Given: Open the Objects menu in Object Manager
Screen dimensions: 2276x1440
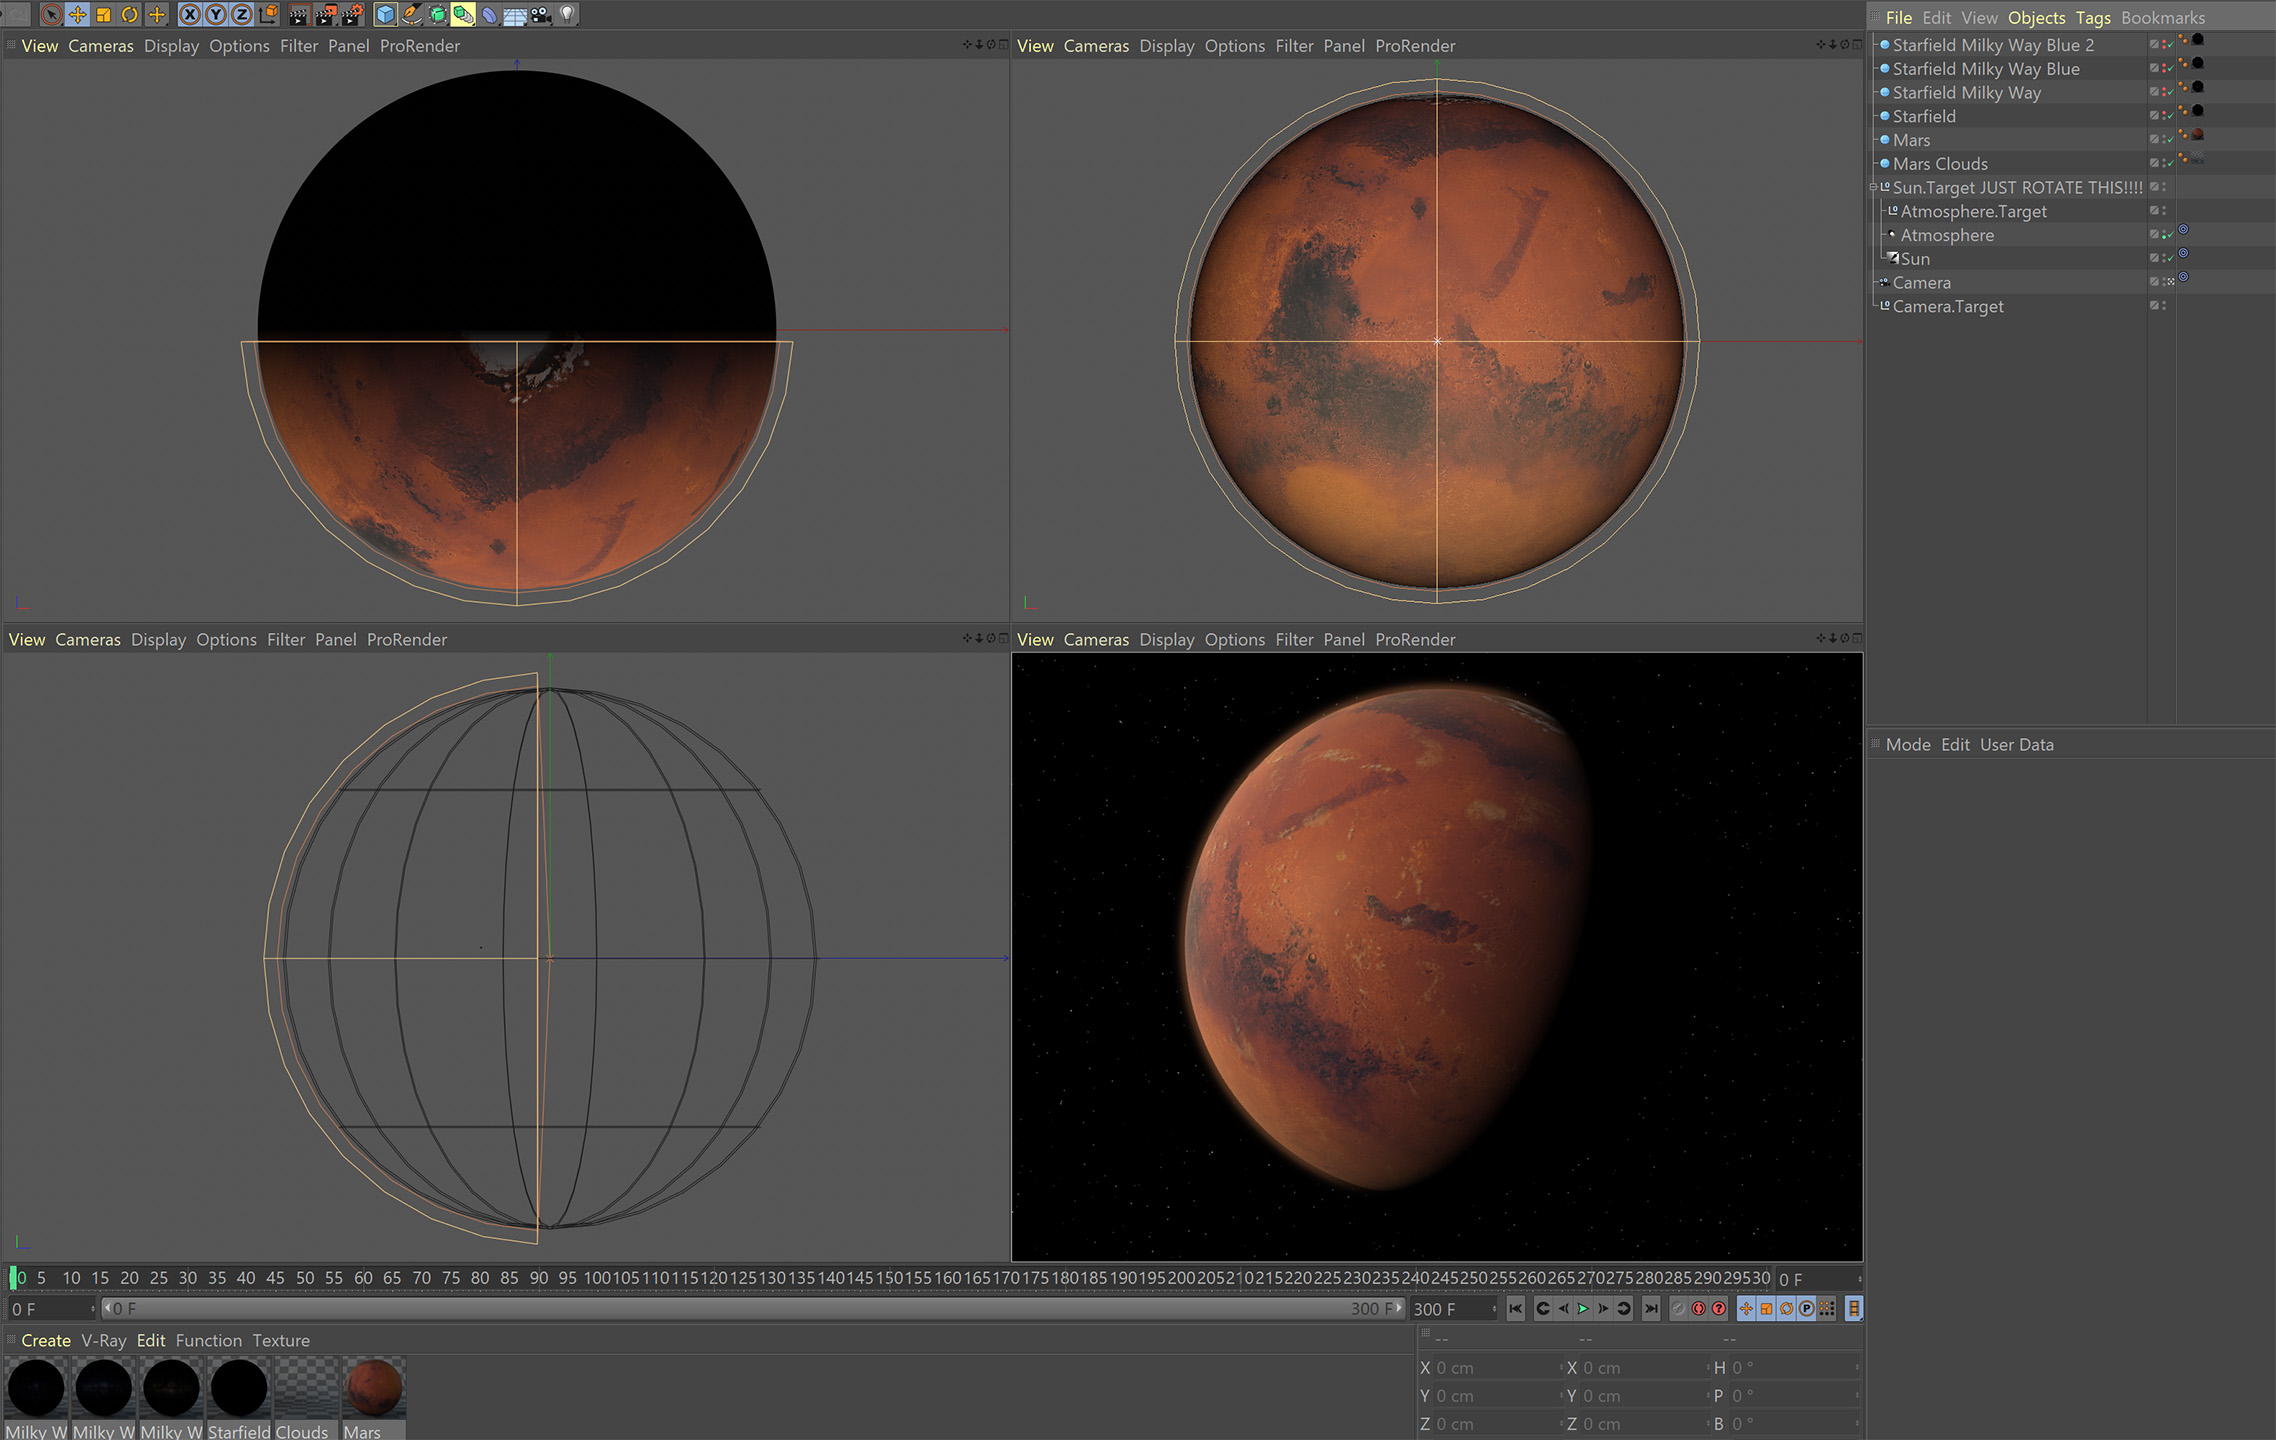Looking at the screenshot, I should pyautogui.click(x=2035, y=18).
